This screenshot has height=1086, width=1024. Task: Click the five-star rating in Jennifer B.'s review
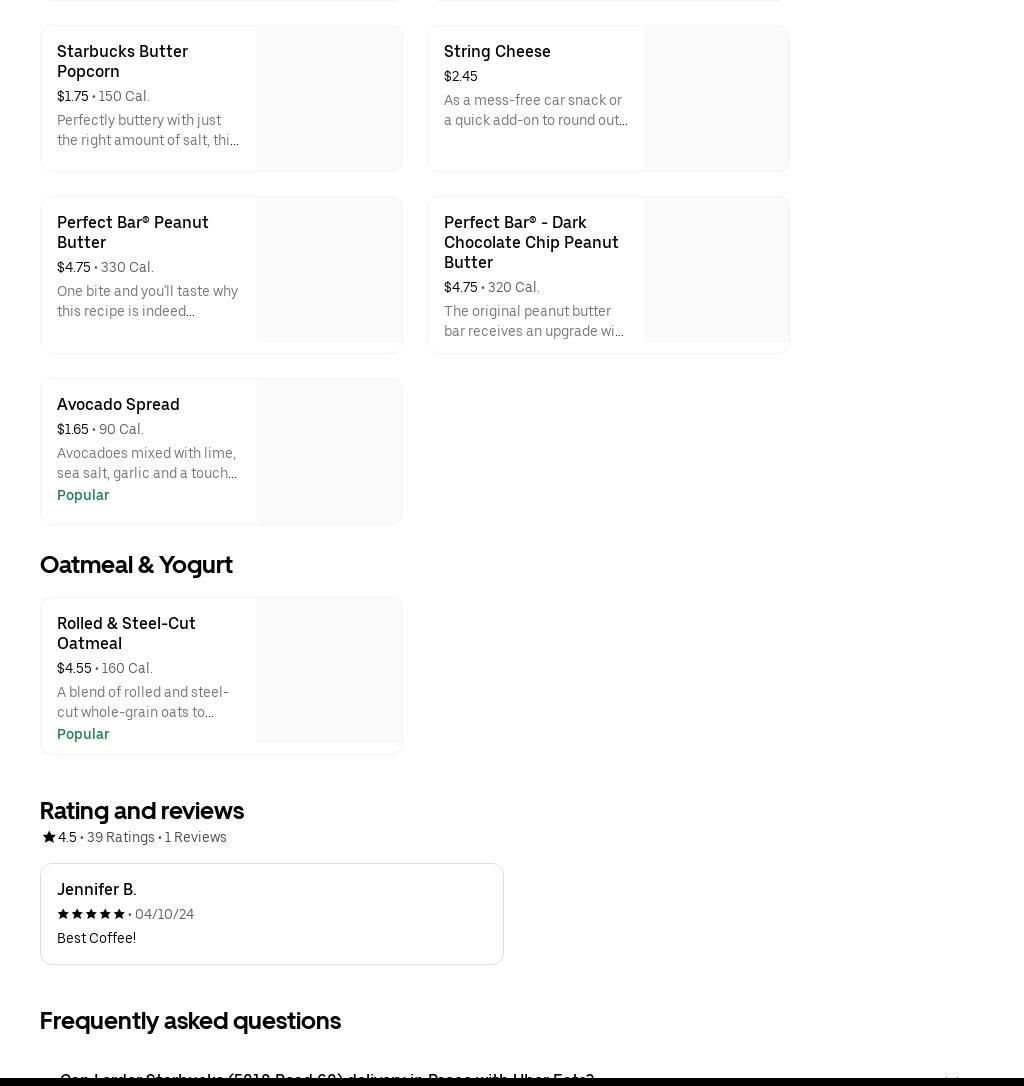[x=91, y=914]
